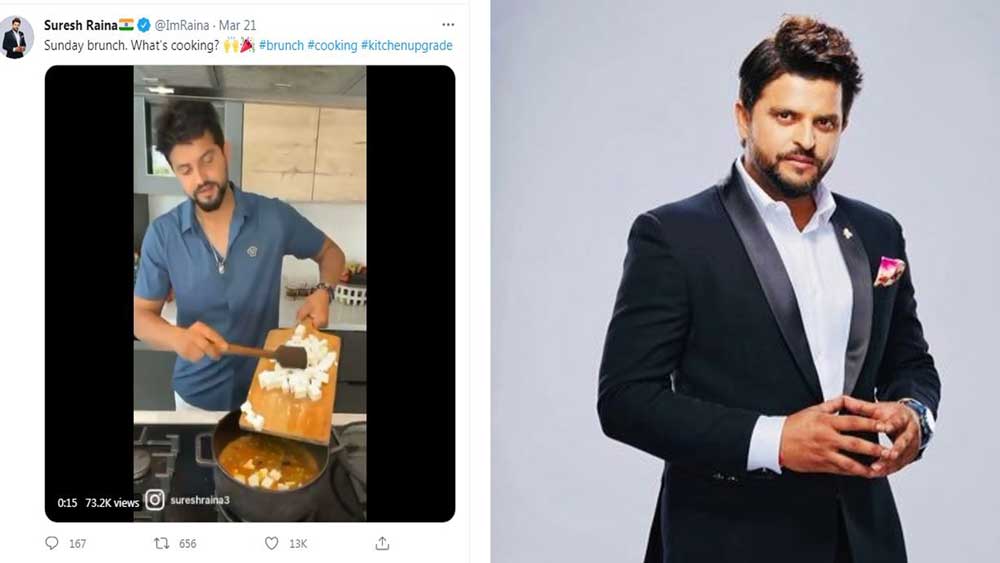
Task: Click the blue verified badge
Action: (x=144, y=25)
